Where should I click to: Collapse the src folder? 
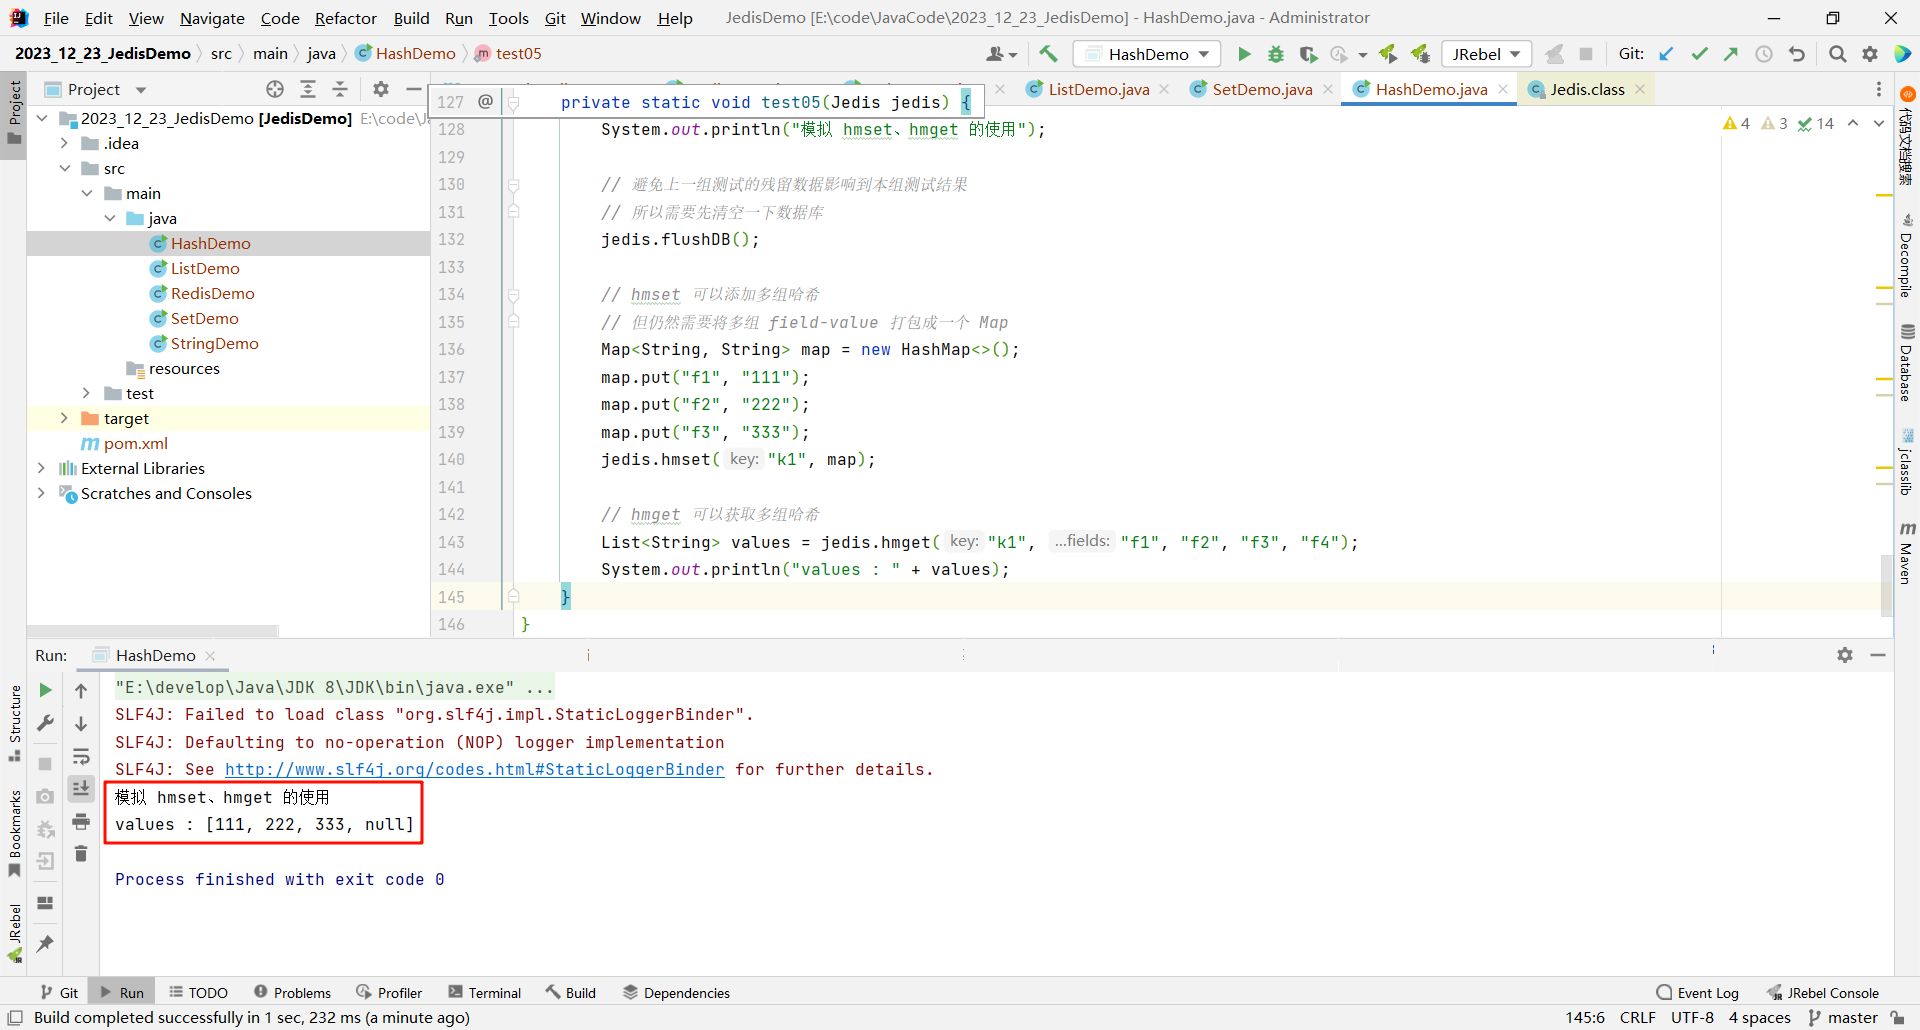pos(64,168)
